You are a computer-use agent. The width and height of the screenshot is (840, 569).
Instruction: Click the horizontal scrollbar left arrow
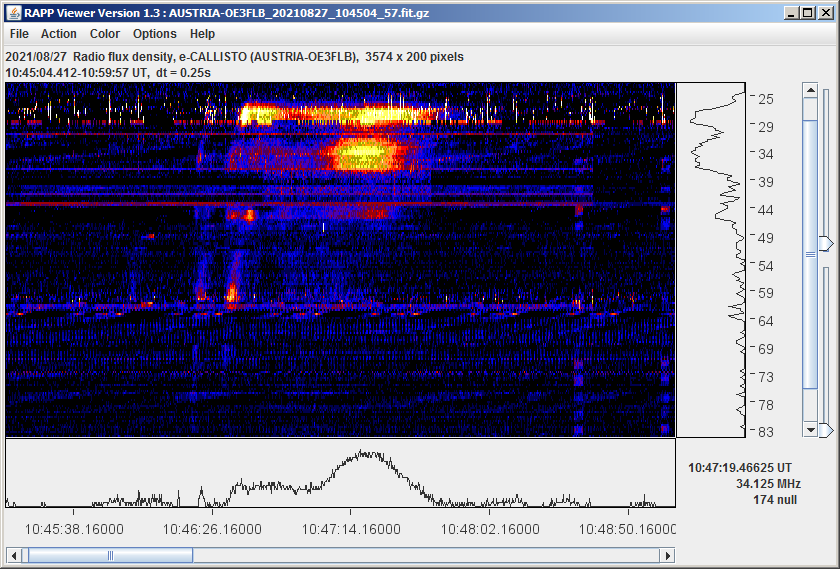[x=14, y=555]
